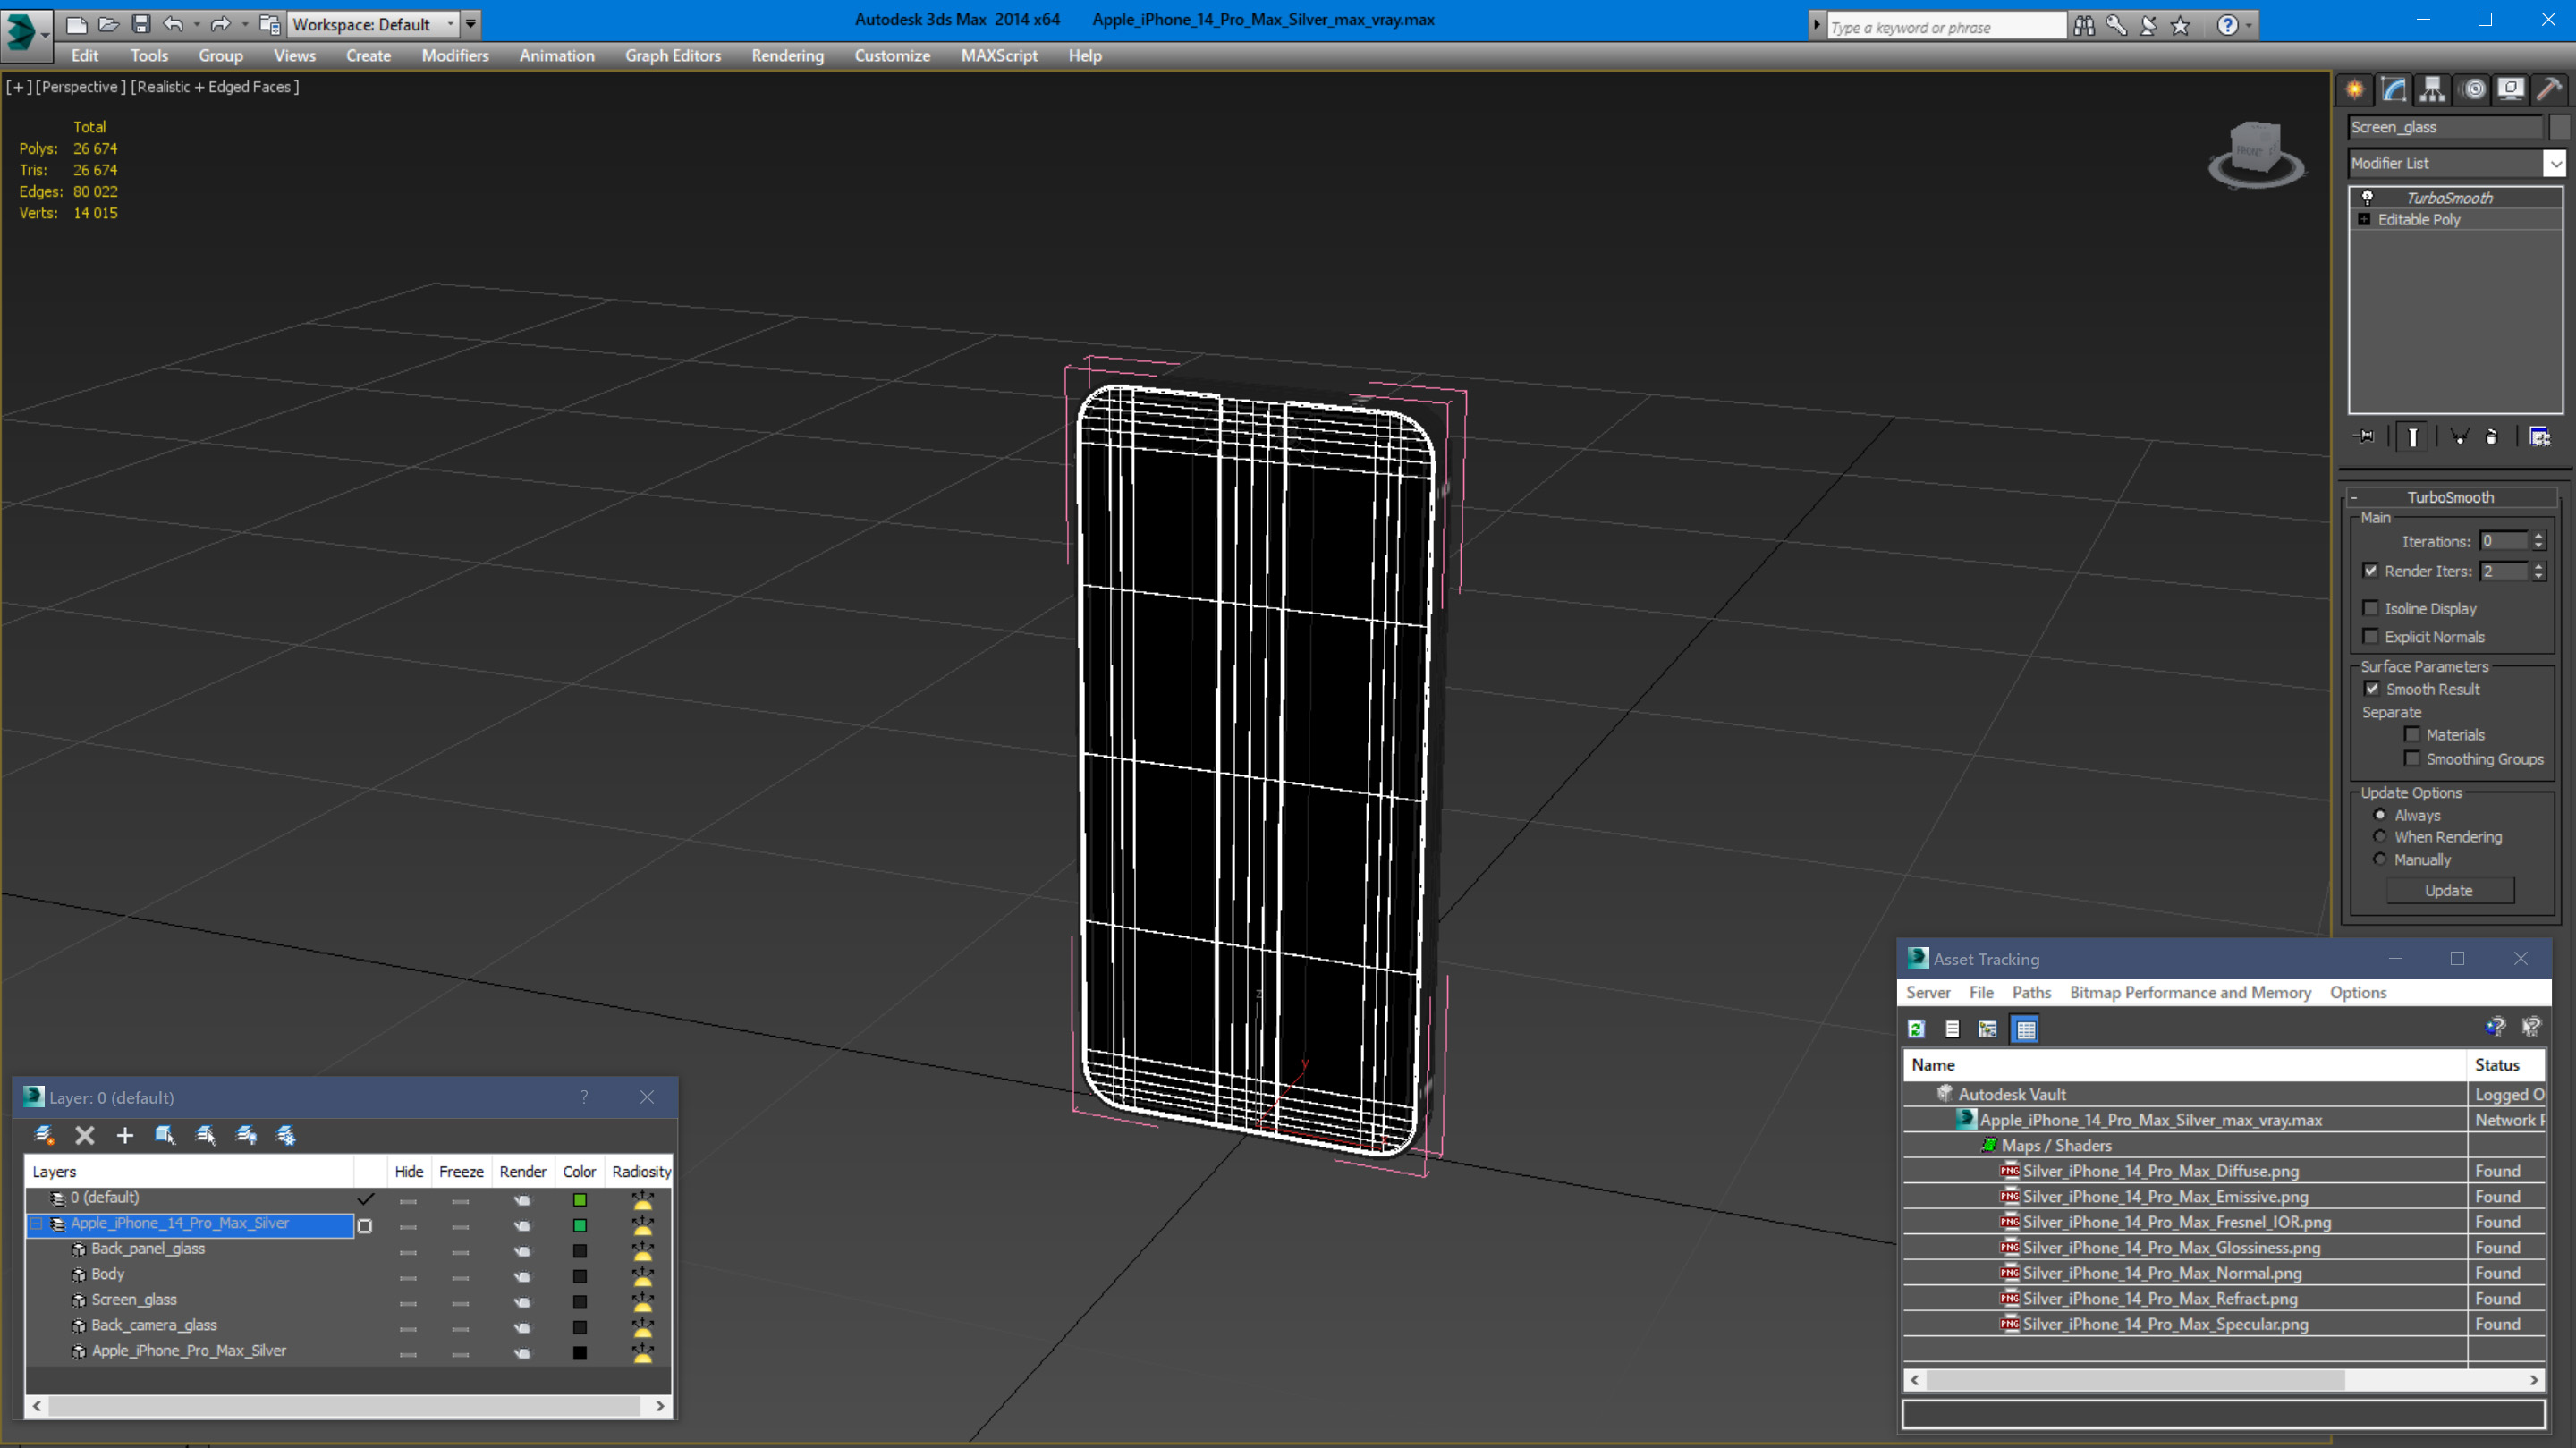Viewport: 2576px width, 1448px height.
Task: Open the MAXScript menu
Action: [999, 56]
